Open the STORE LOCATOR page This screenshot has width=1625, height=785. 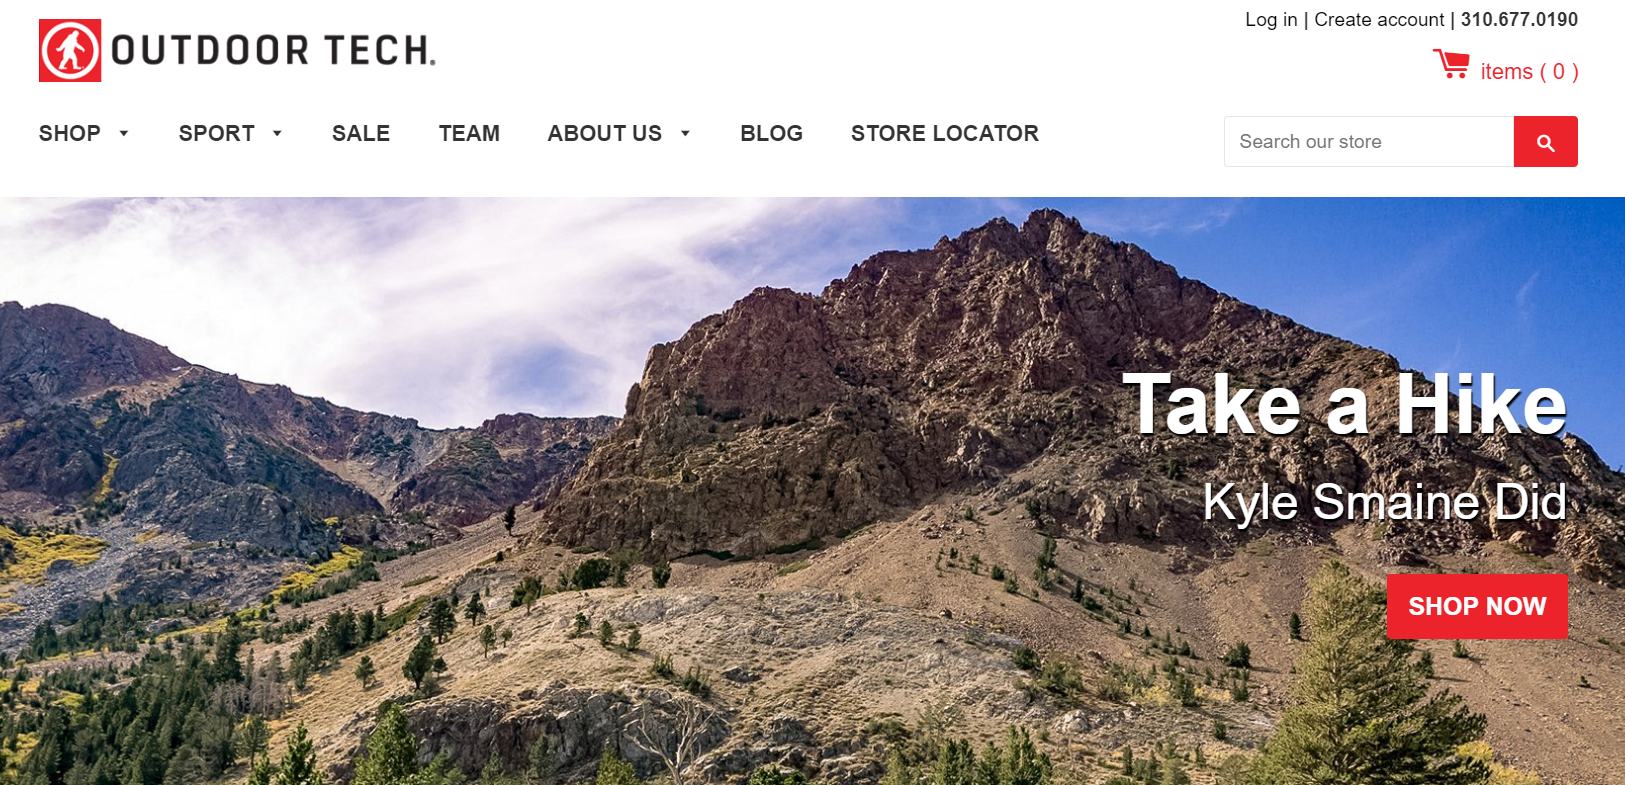(945, 133)
